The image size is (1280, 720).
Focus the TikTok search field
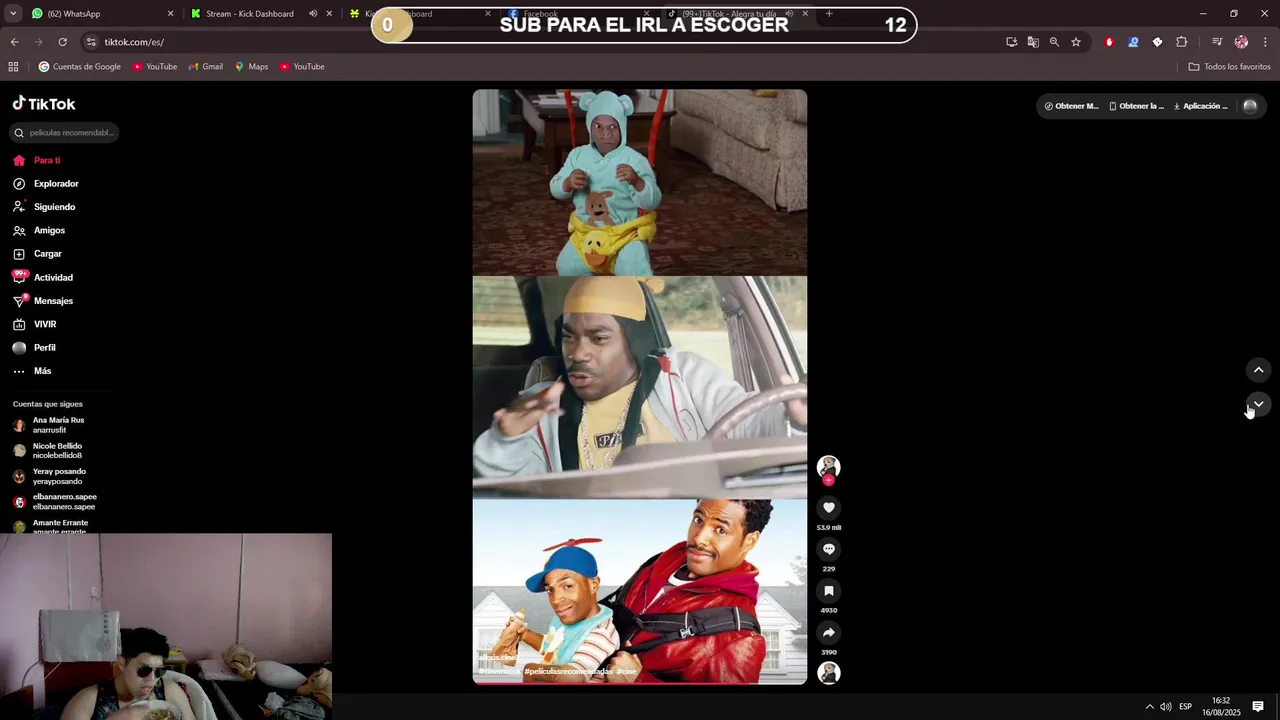tap(65, 132)
